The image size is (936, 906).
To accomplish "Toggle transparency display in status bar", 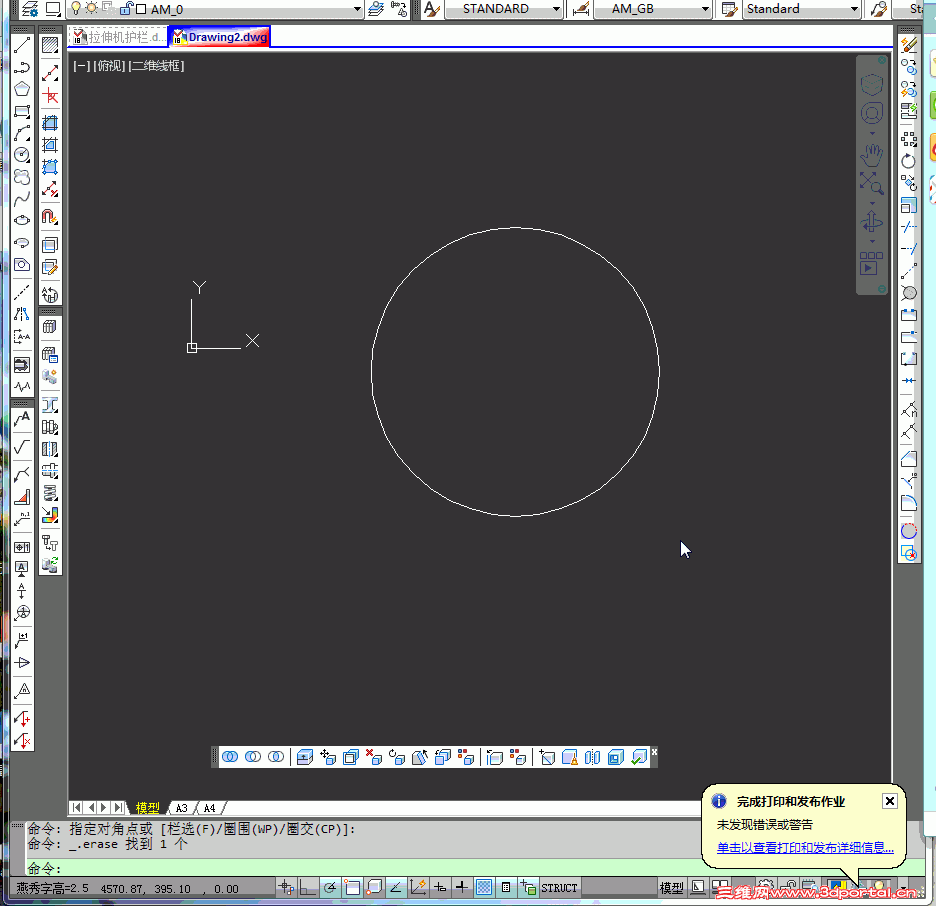I will [x=484, y=888].
